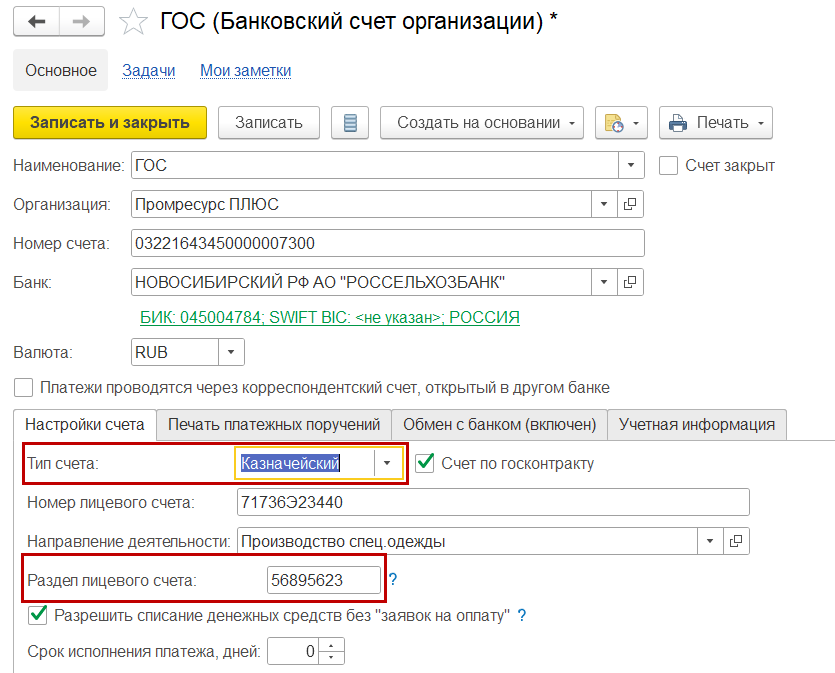Click the forward navigation arrow
Viewport: 835px width, 673px height.
tap(83, 22)
